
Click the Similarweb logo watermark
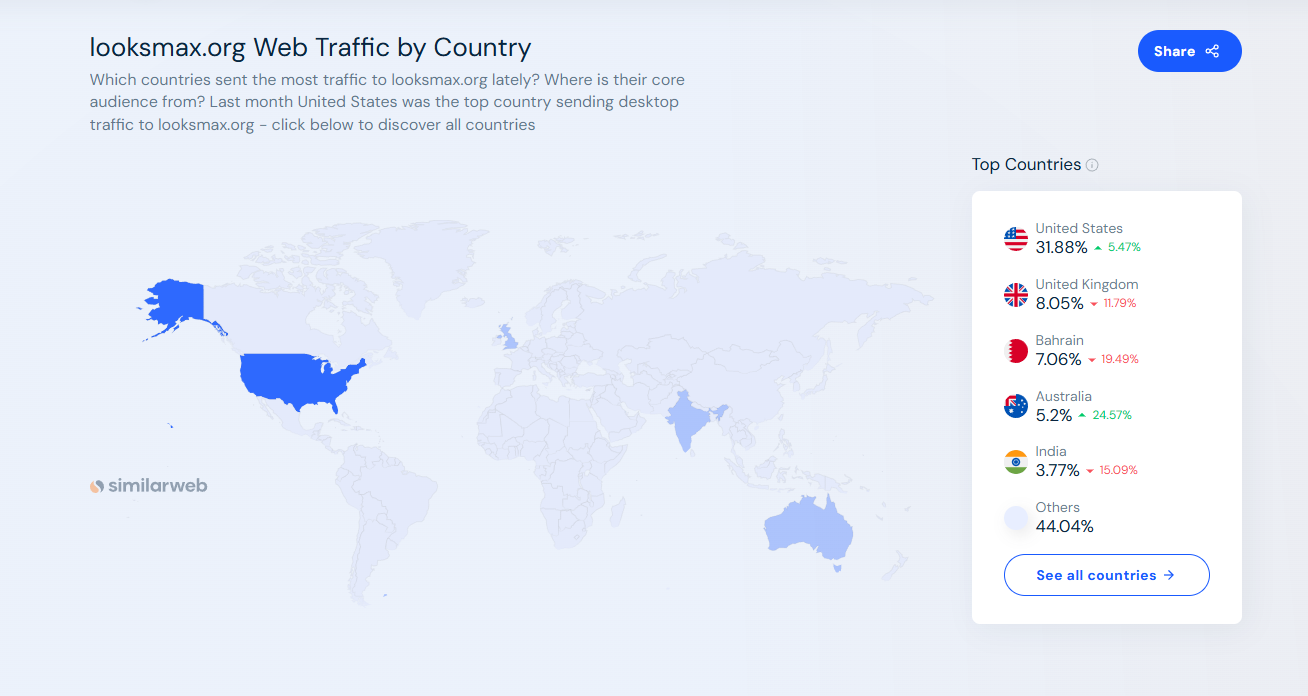[x=149, y=486]
